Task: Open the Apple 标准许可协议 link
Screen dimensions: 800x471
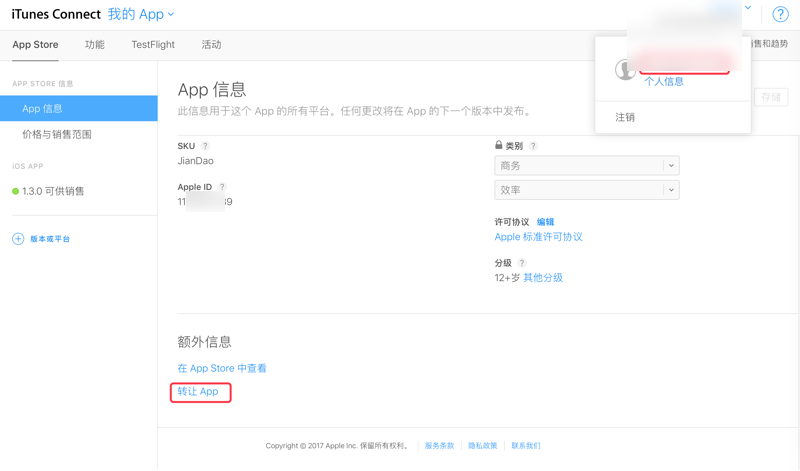Action: tap(538, 237)
